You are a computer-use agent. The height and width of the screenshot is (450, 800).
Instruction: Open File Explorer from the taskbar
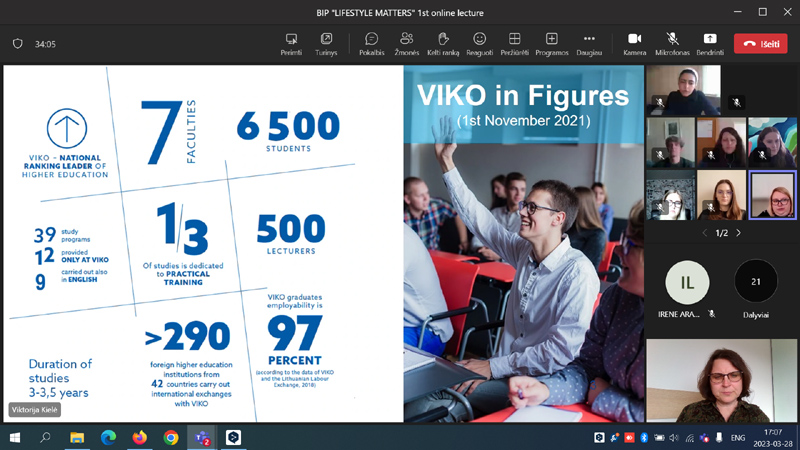(77, 438)
